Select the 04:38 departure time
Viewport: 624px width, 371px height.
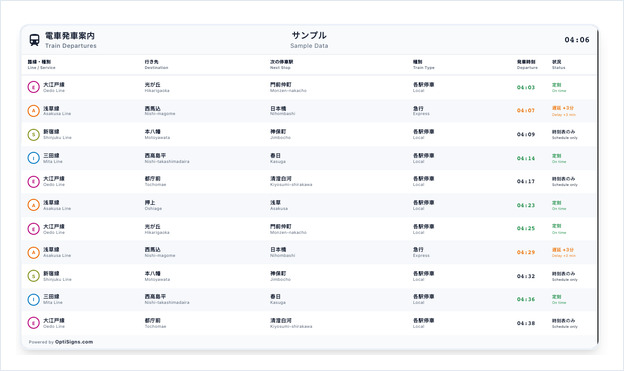point(526,323)
